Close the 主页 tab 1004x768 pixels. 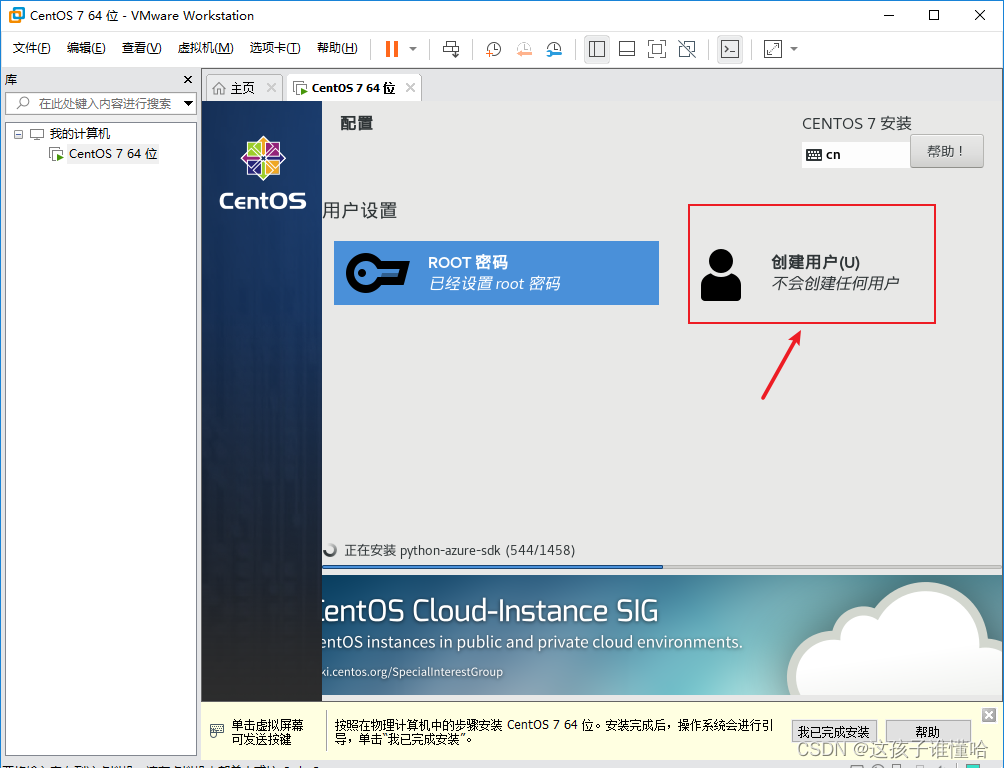tap(271, 88)
